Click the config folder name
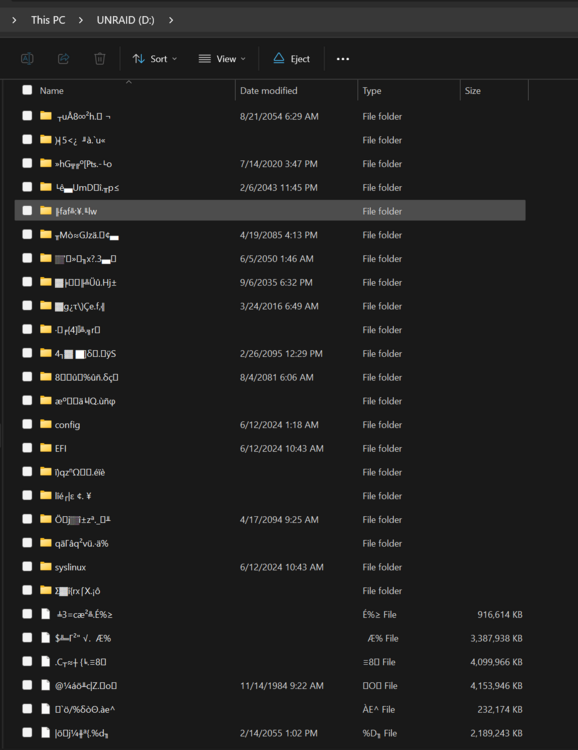 [x=67, y=425]
